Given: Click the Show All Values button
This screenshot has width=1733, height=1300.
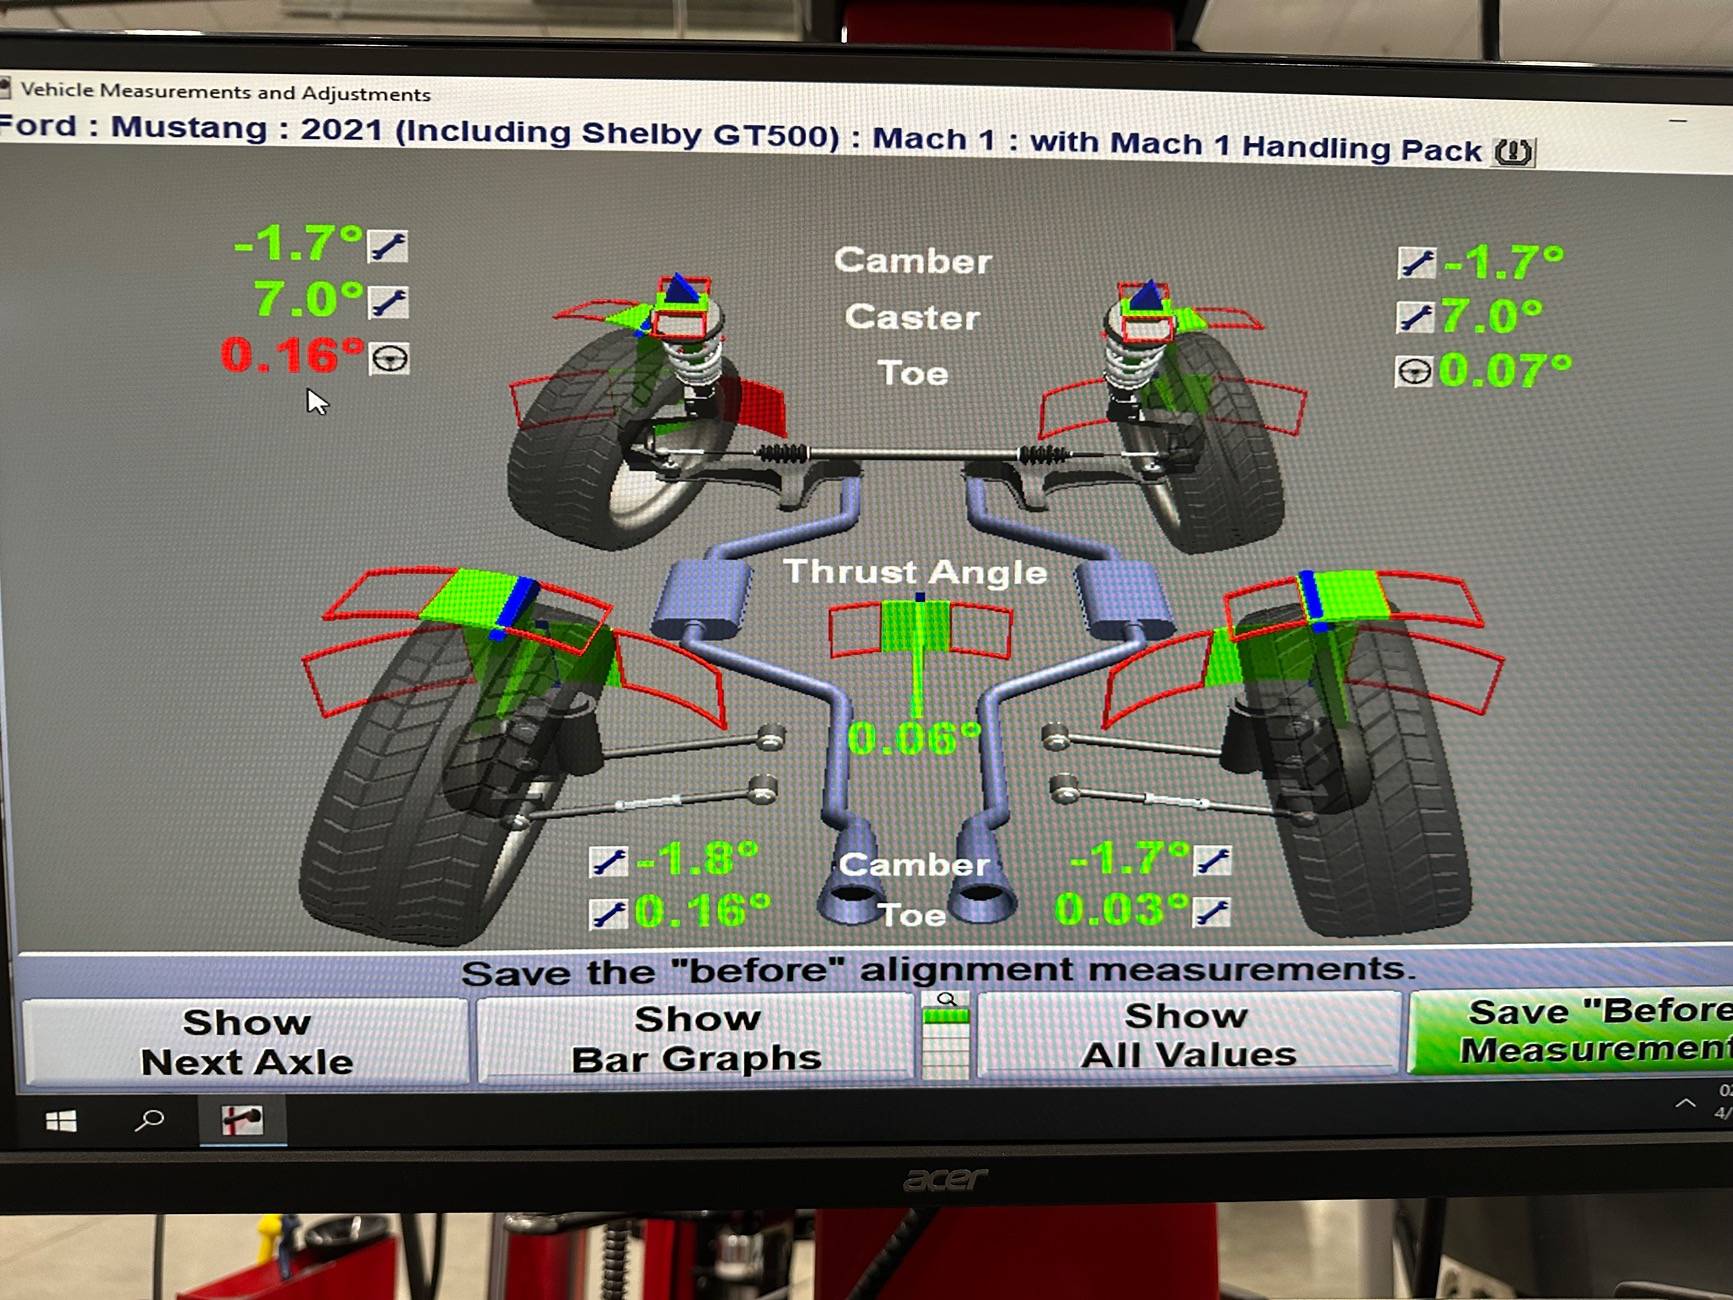Looking at the screenshot, I should point(1188,1035).
